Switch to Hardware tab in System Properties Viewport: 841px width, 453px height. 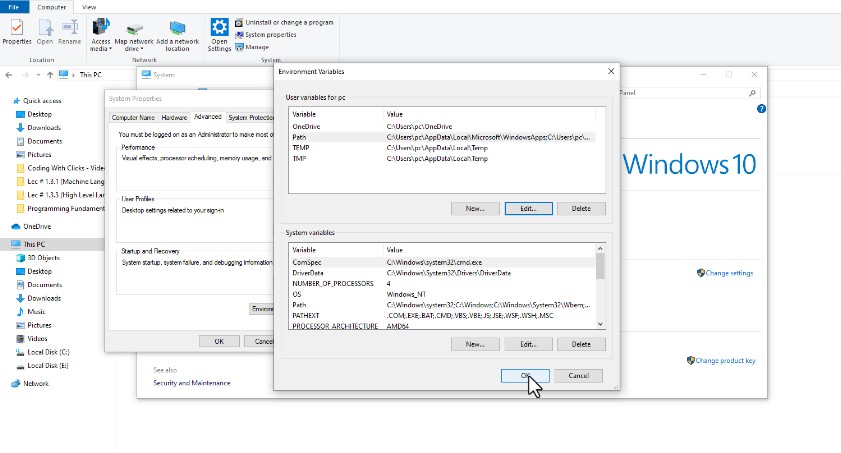174,117
